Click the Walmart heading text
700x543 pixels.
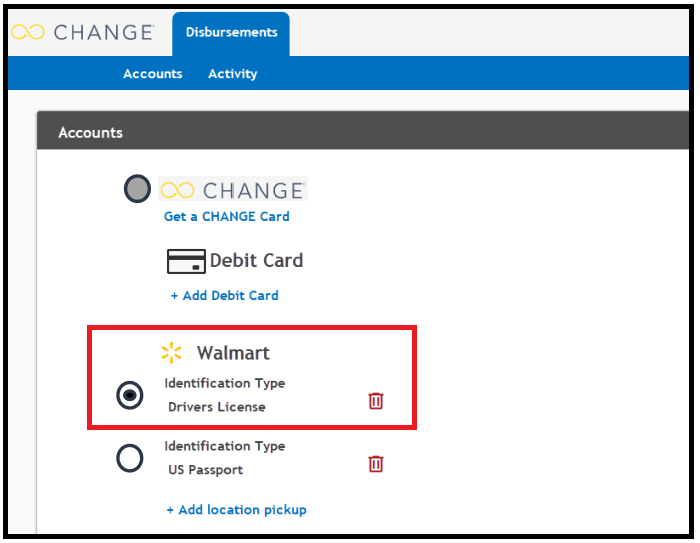(233, 353)
